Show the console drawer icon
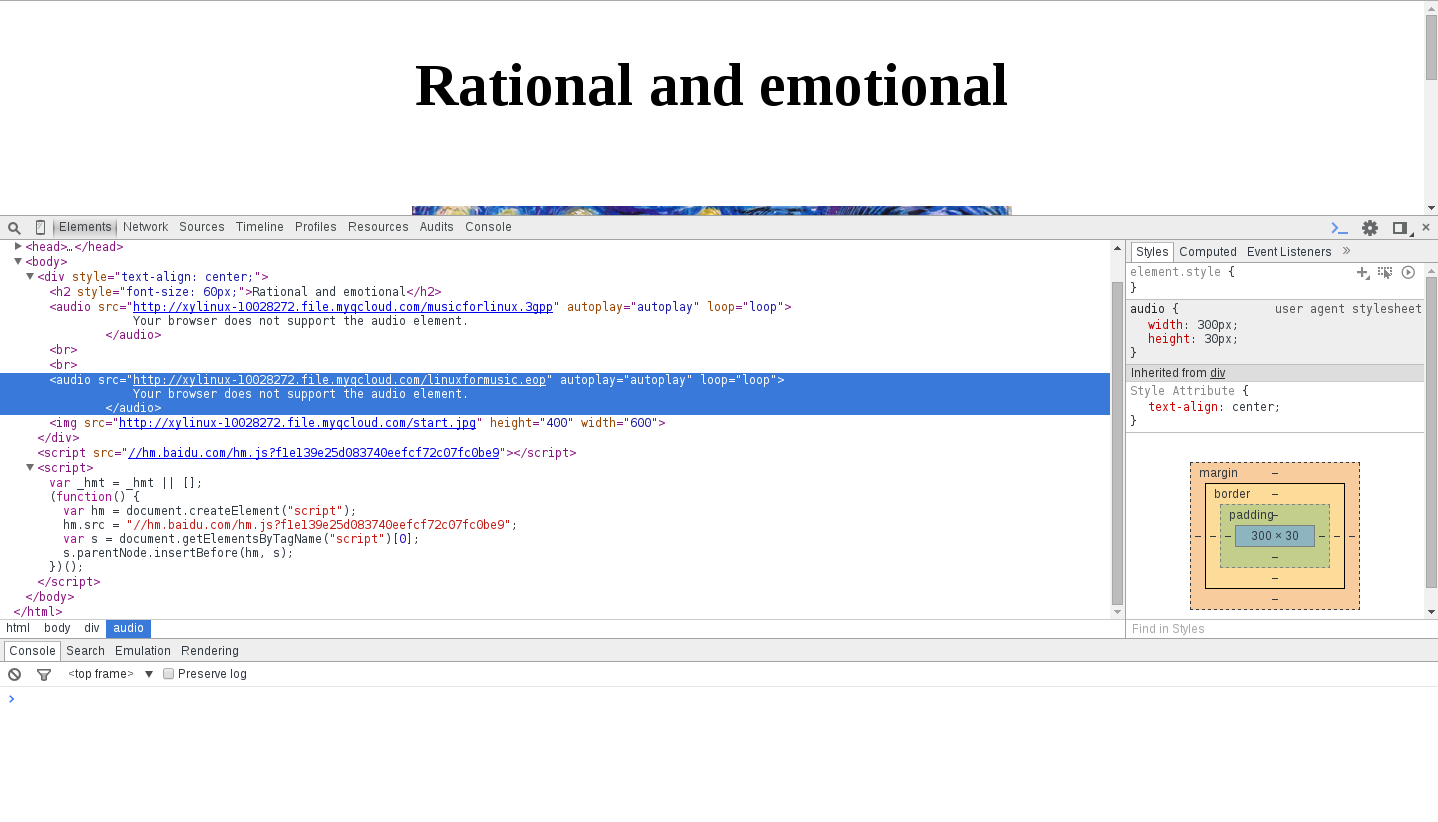This screenshot has height=822, width=1438. [x=1339, y=228]
